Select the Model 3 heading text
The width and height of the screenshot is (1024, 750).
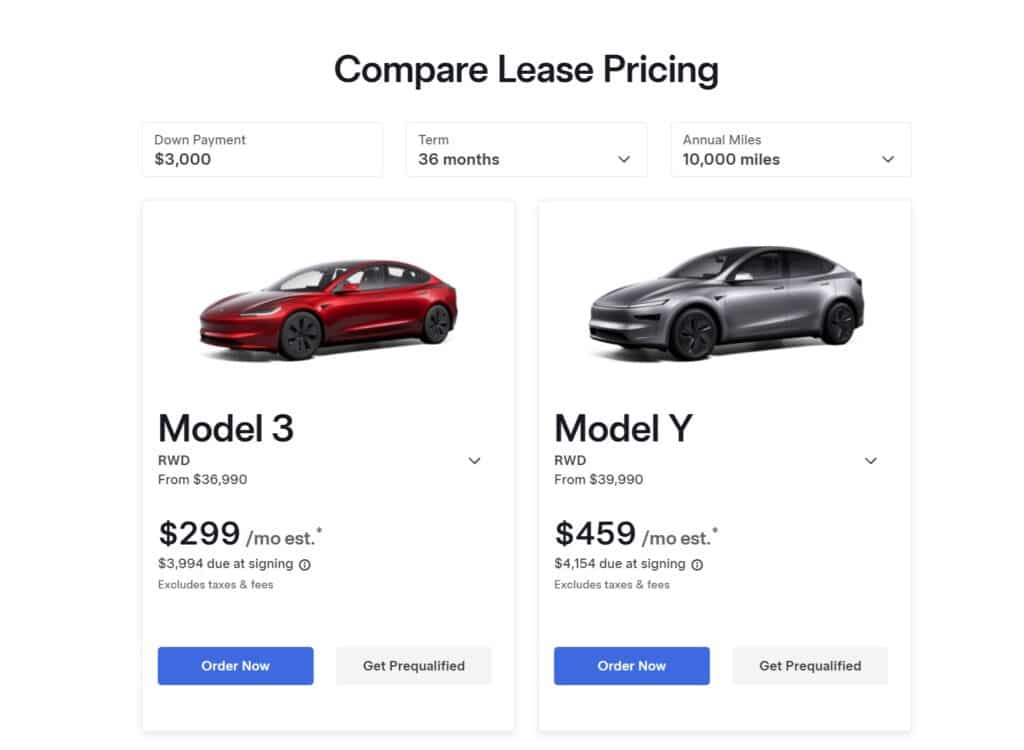coord(225,428)
